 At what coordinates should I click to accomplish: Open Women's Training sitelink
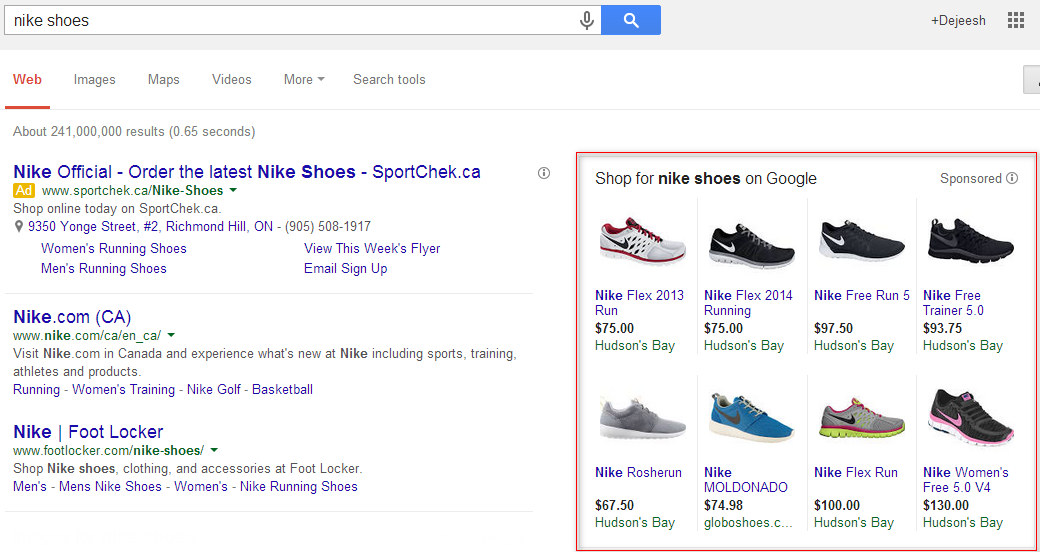(123, 389)
